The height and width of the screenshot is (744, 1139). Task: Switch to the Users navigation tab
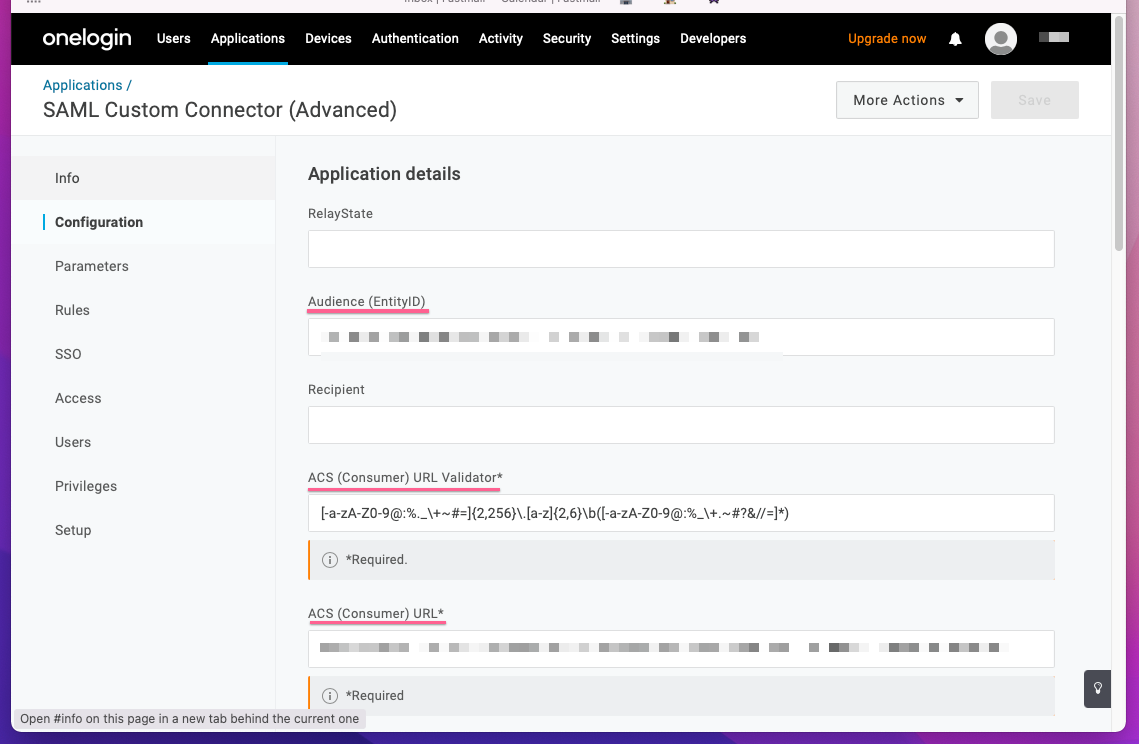pyautogui.click(x=173, y=38)
